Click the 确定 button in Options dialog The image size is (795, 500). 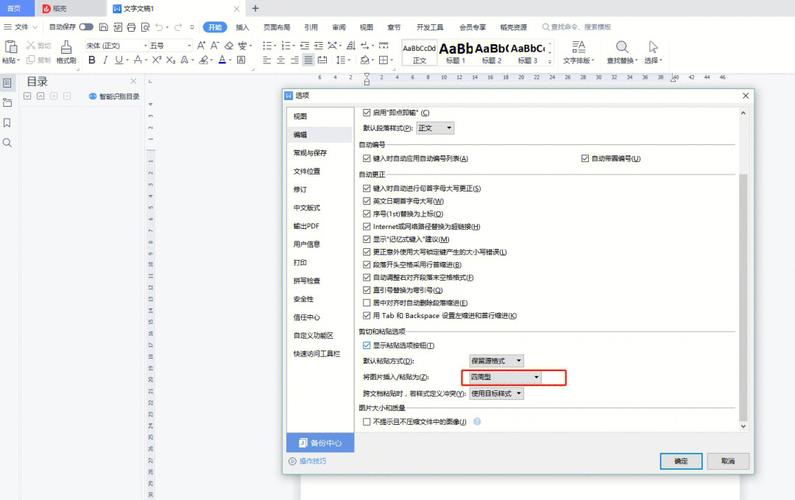681,461
